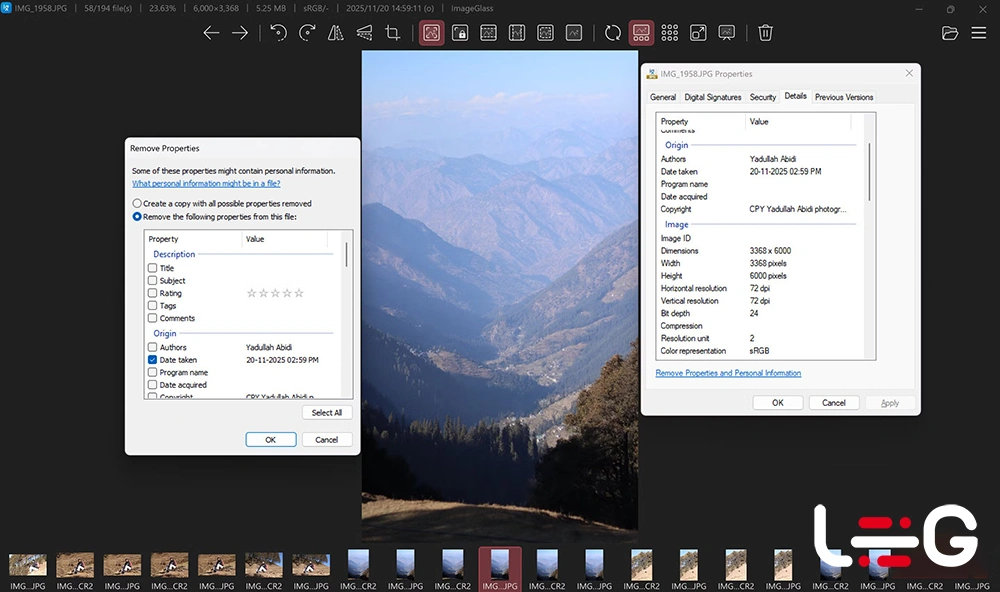Select the highlighted IMG thumbnail in filmstrip
Image resolution: width=1000 pixels, height=592 pixels.
499,564
